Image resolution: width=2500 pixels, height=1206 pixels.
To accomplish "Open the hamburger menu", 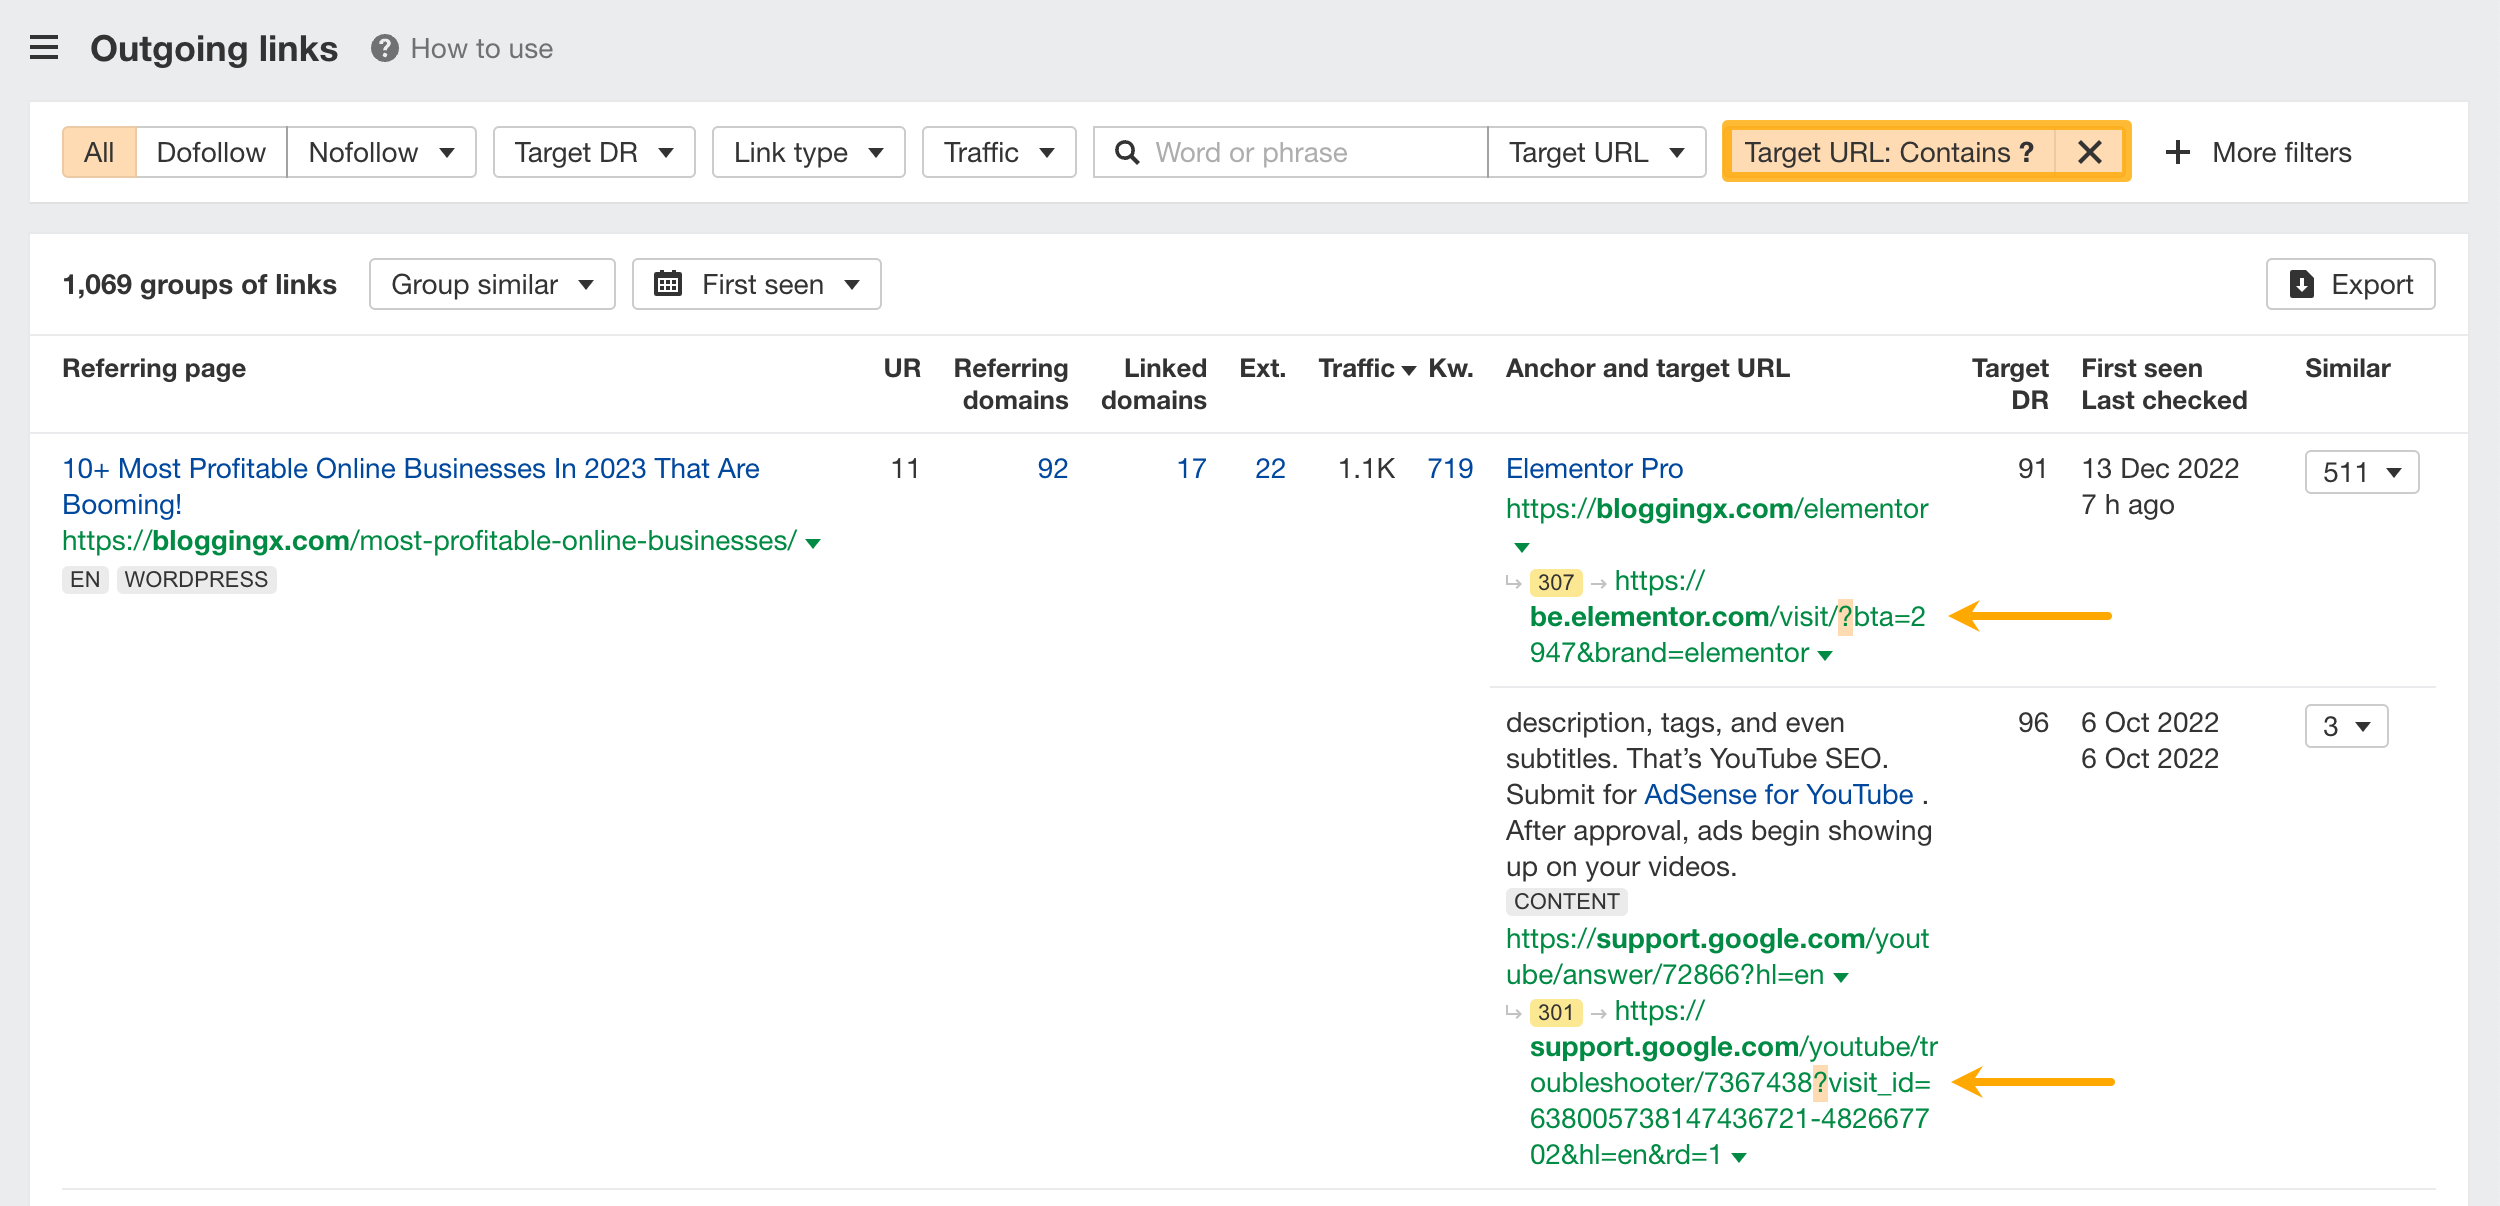I will click(44, 48).
